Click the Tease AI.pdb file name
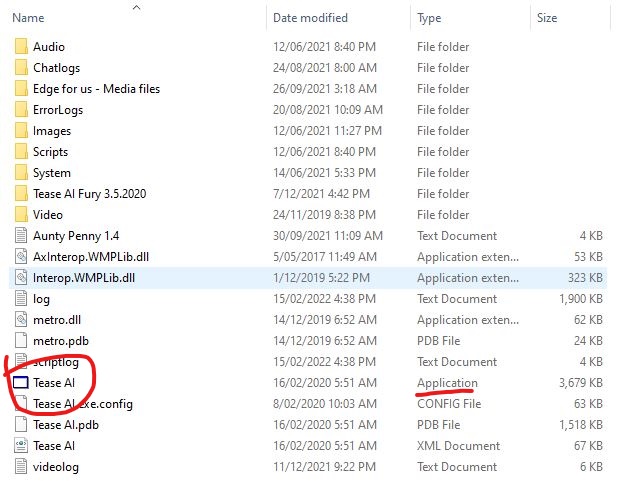 point(66,425)
